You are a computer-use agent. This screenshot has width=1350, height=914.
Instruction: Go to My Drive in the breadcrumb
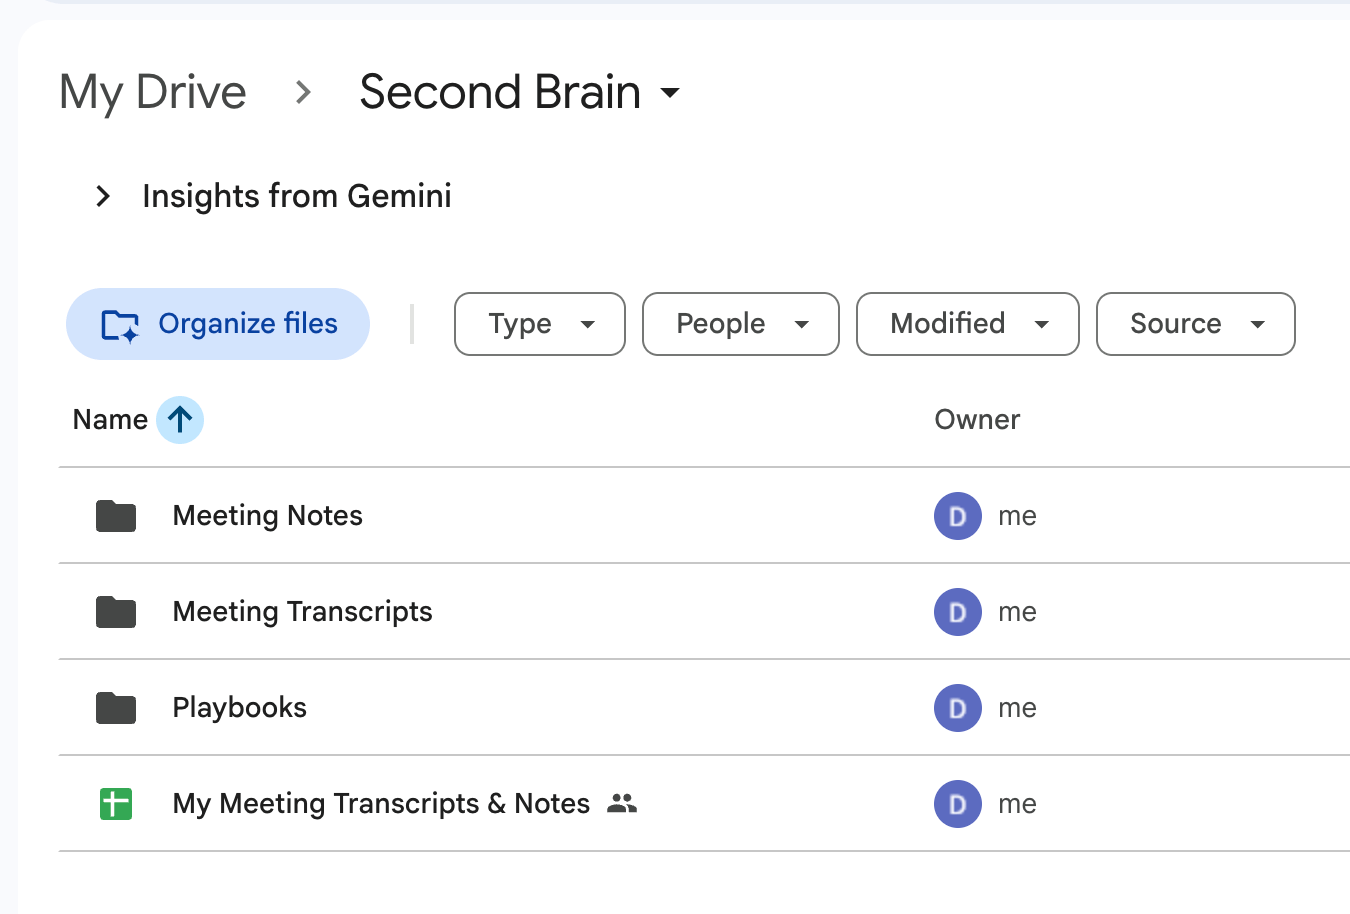[x=153, y=93]
